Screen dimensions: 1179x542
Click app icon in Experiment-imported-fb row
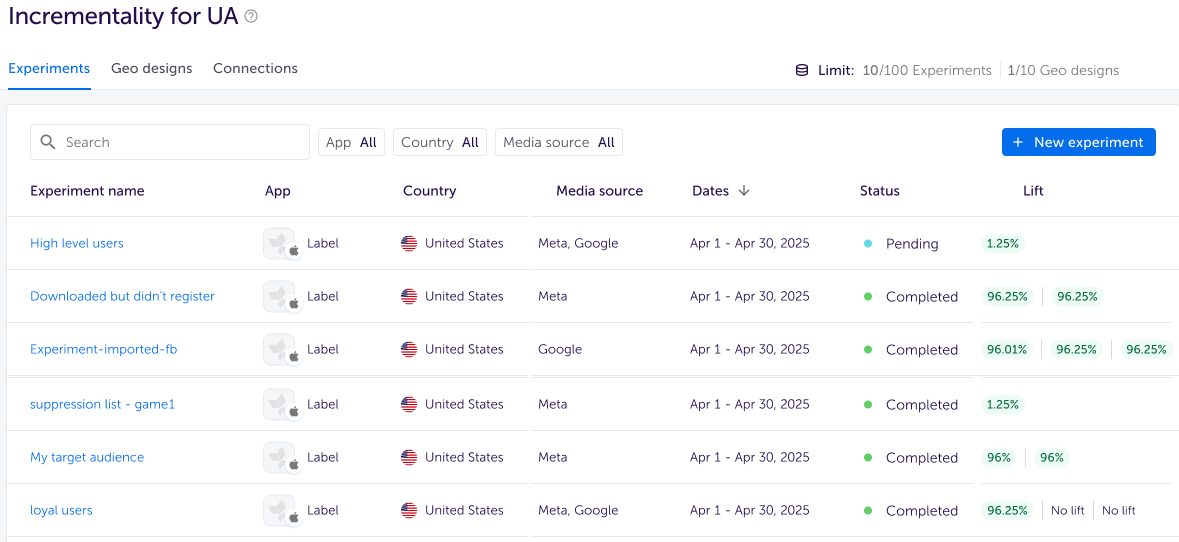(x=279, y=350)
